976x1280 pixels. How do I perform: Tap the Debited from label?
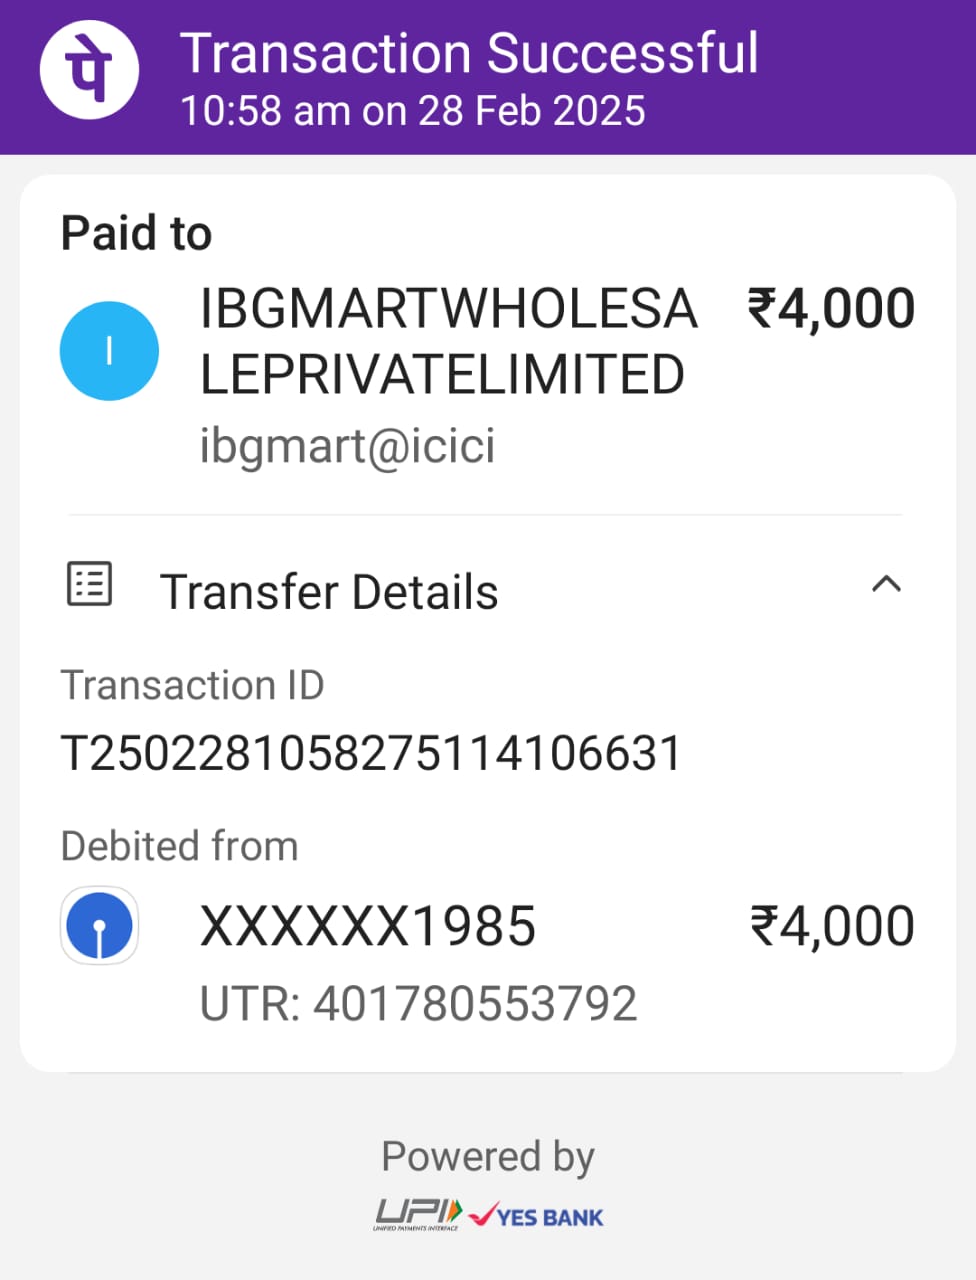point(180,846)
